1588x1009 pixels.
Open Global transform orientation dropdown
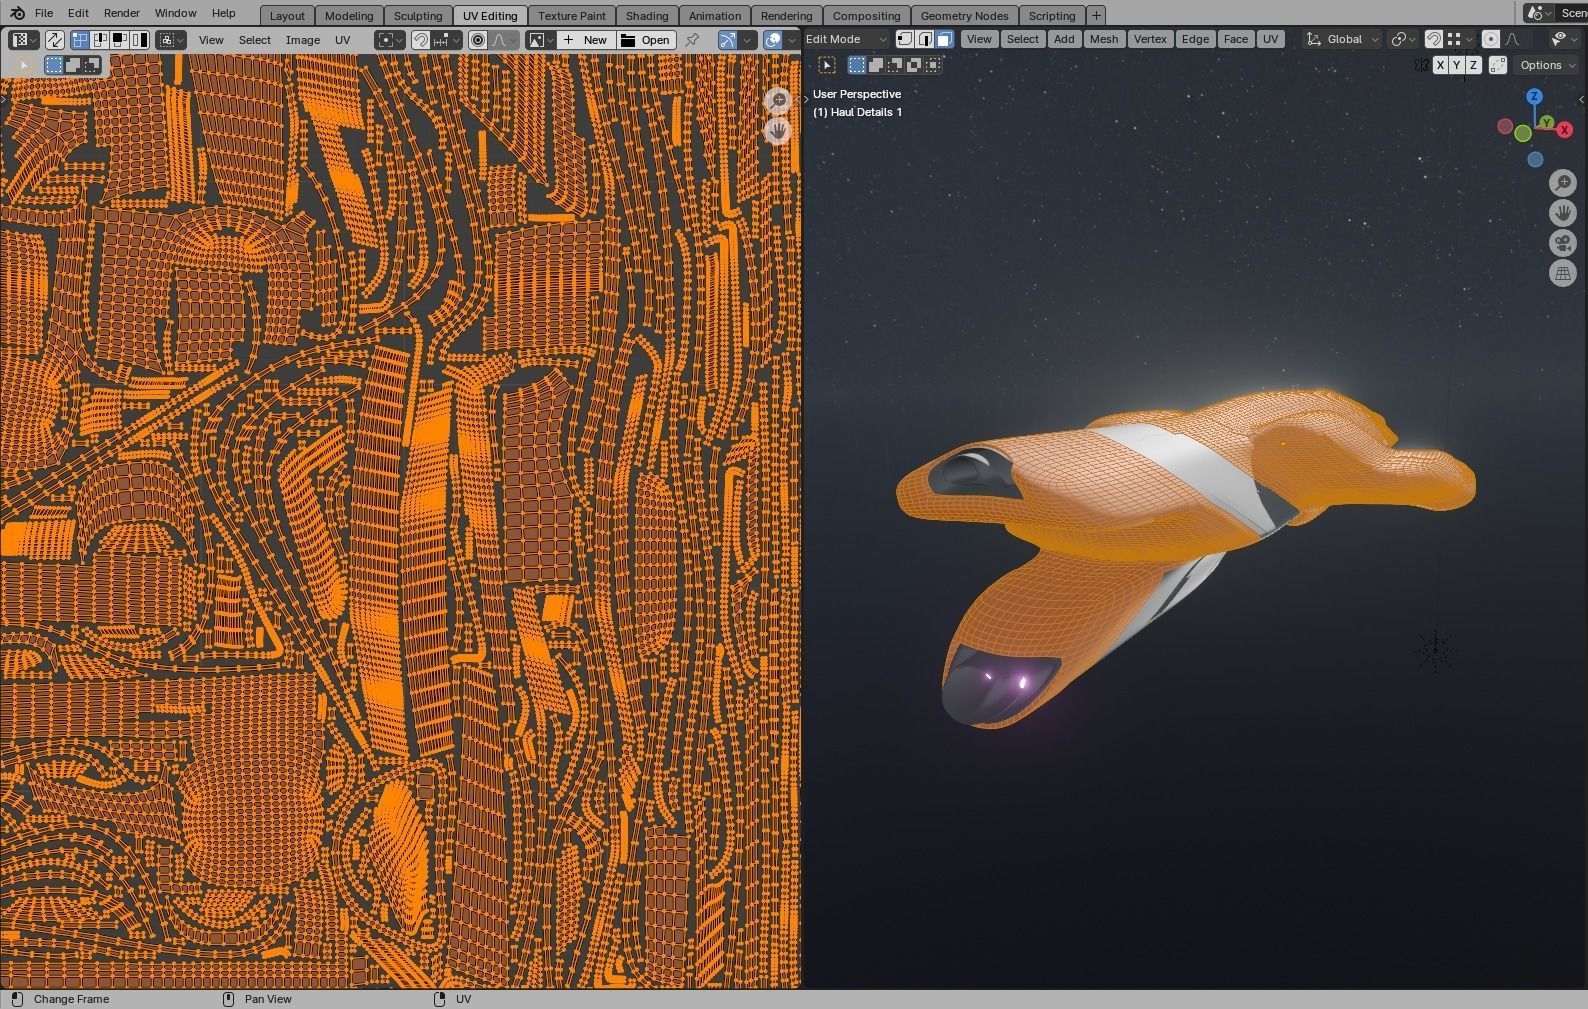tap(1343, 39)
